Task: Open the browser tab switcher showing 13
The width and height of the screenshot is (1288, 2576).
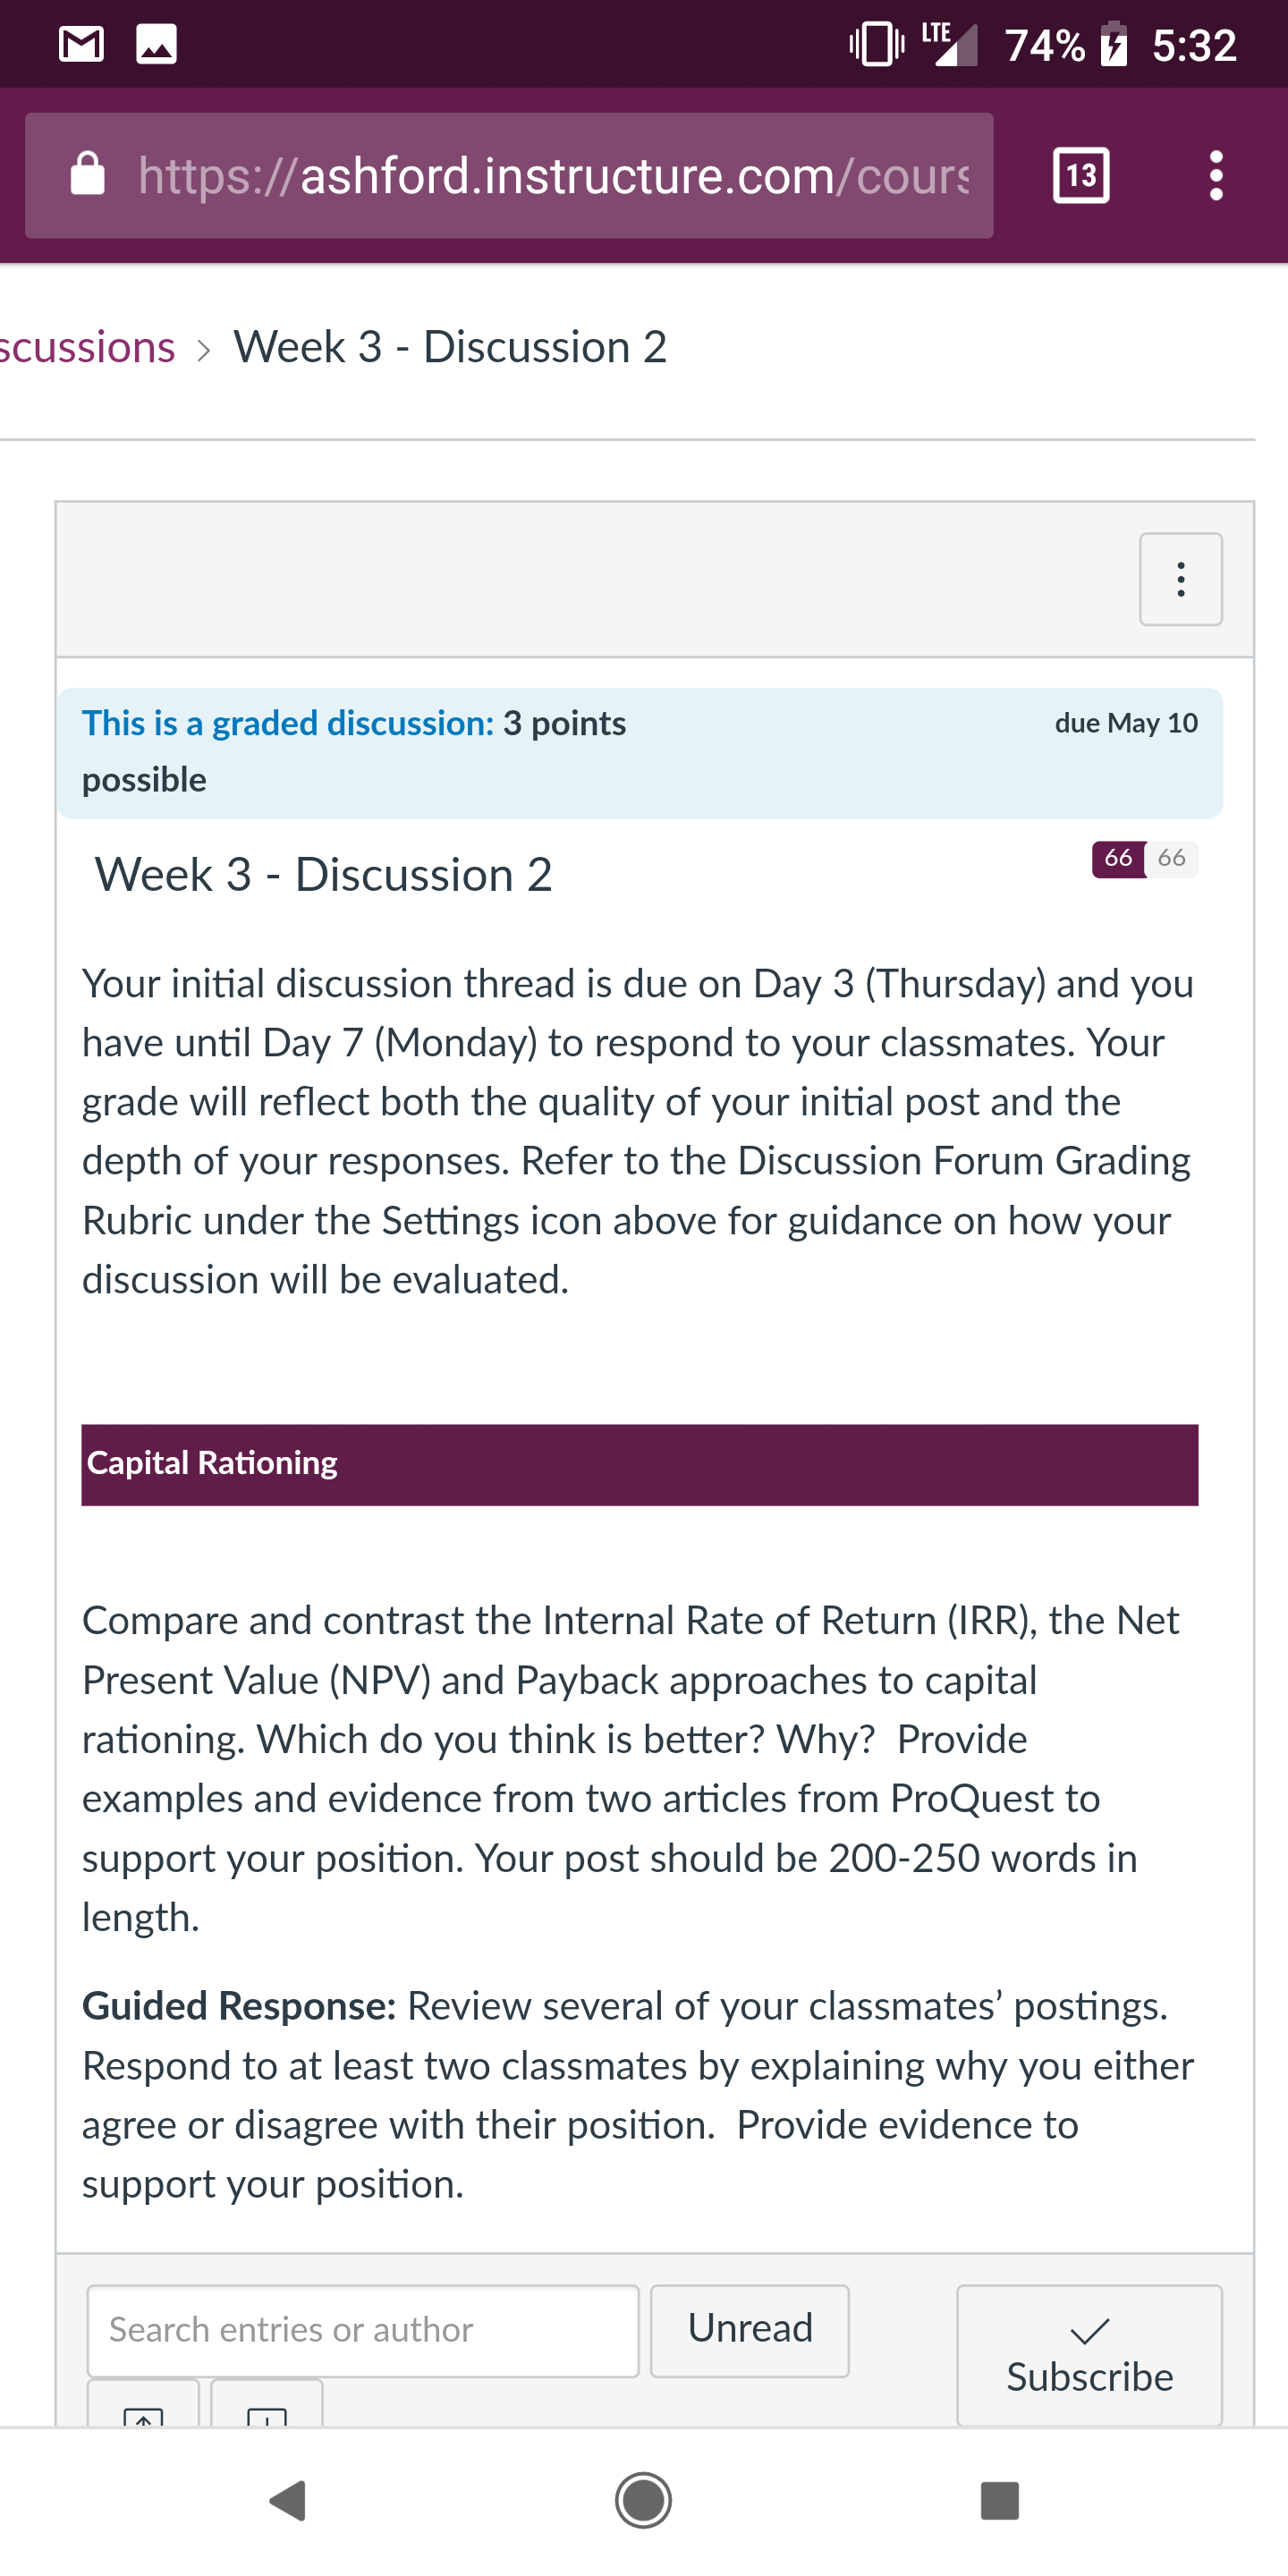Action: [x=1081, y=176]
